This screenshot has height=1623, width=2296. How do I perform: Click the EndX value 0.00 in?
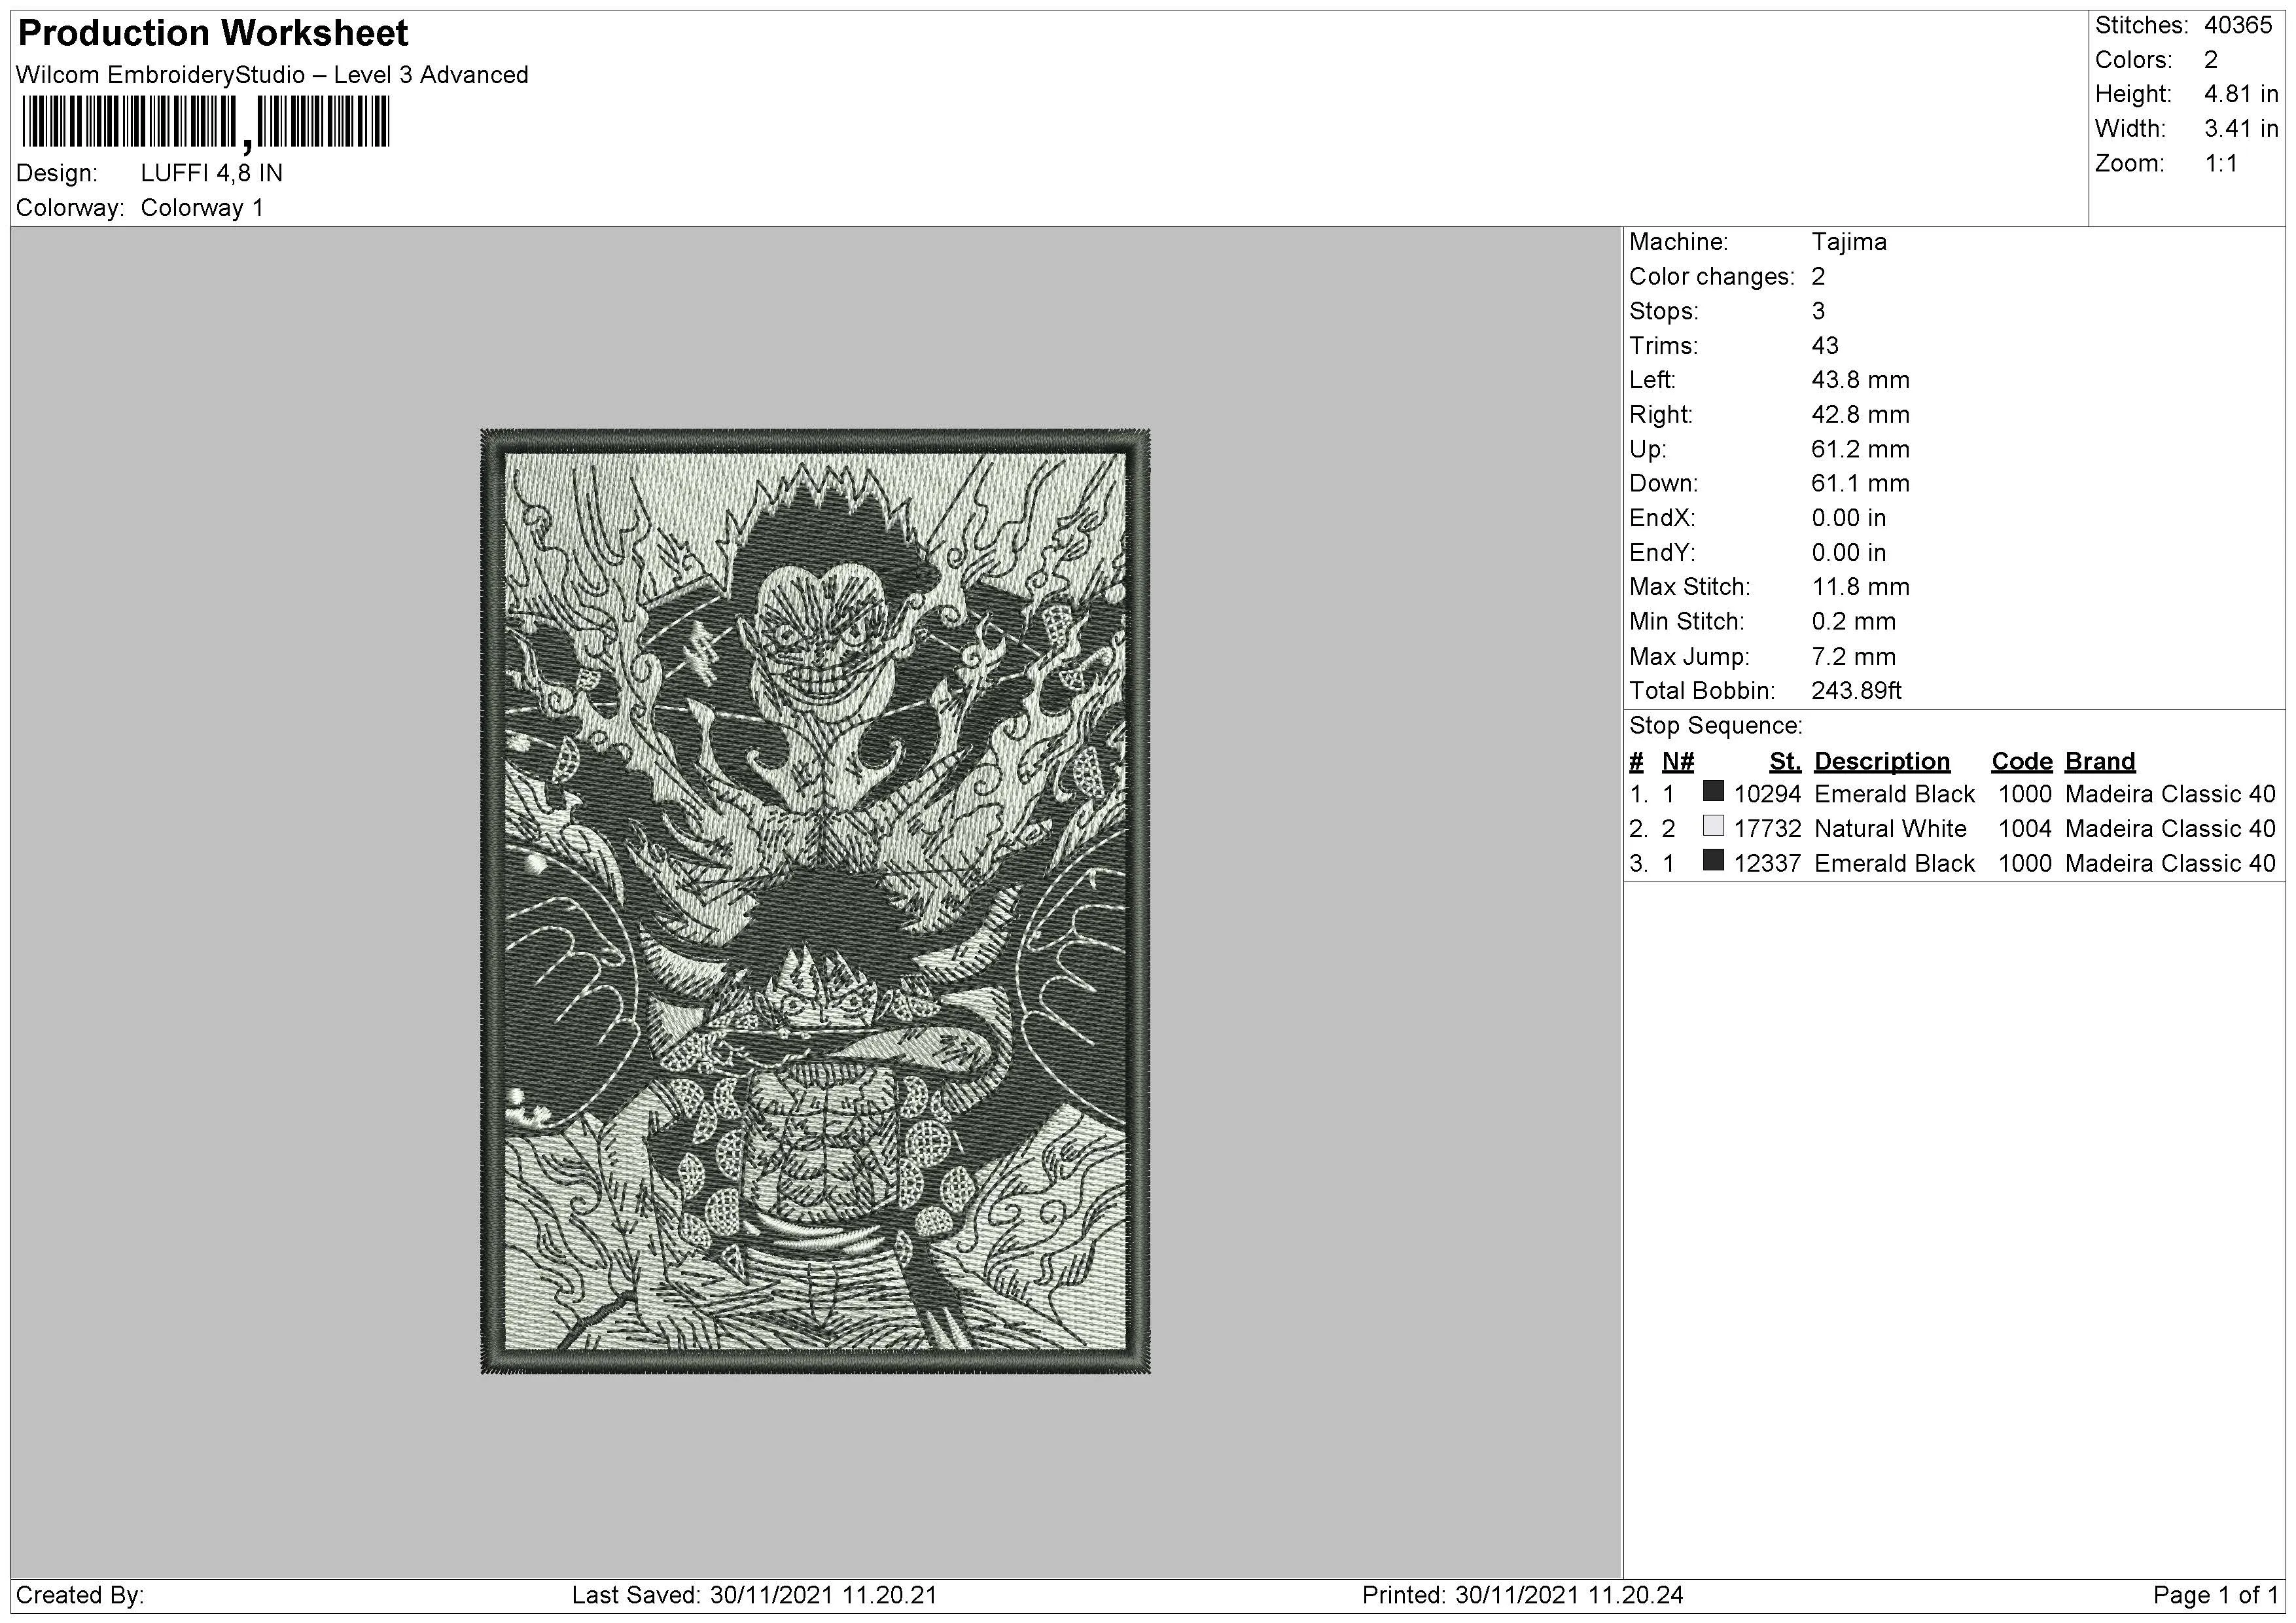point(1849,518)
